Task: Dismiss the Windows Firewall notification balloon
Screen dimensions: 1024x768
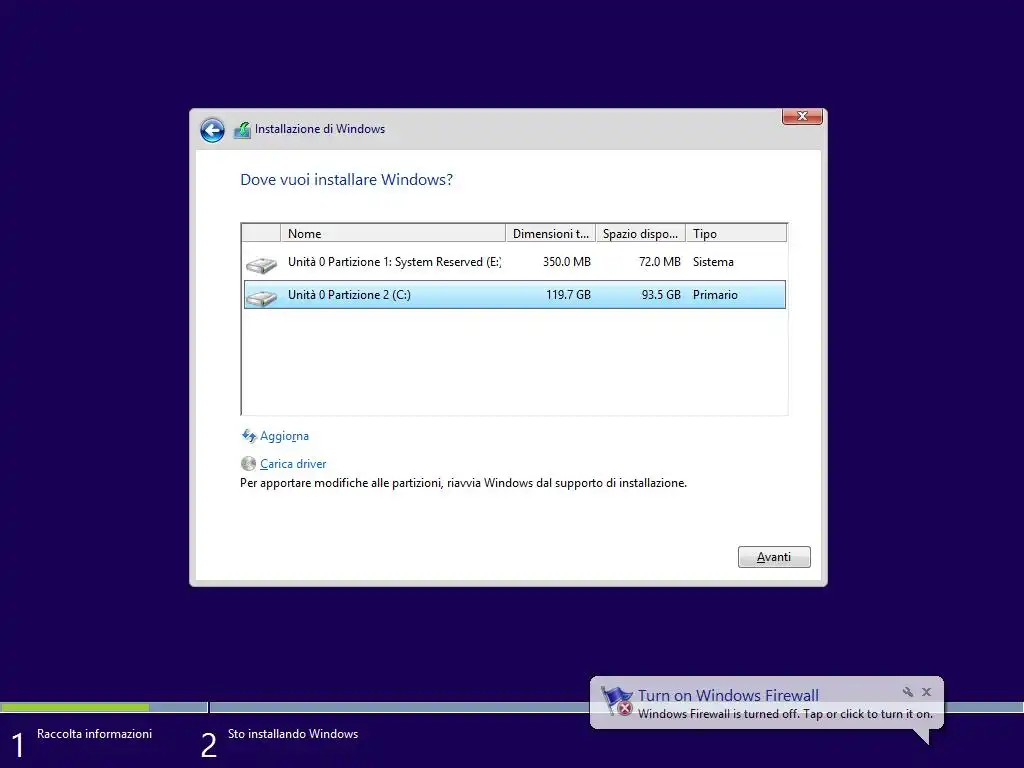Action: point(927,692)
